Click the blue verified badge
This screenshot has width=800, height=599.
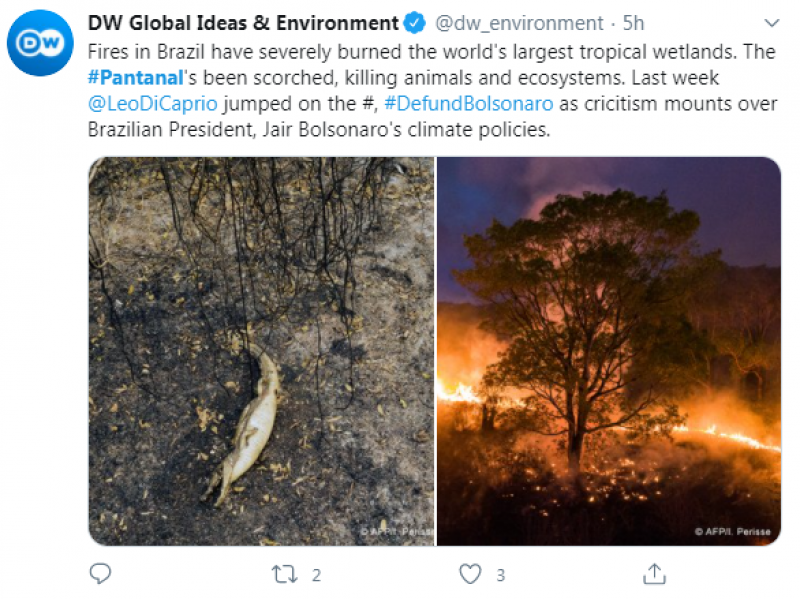416,23
